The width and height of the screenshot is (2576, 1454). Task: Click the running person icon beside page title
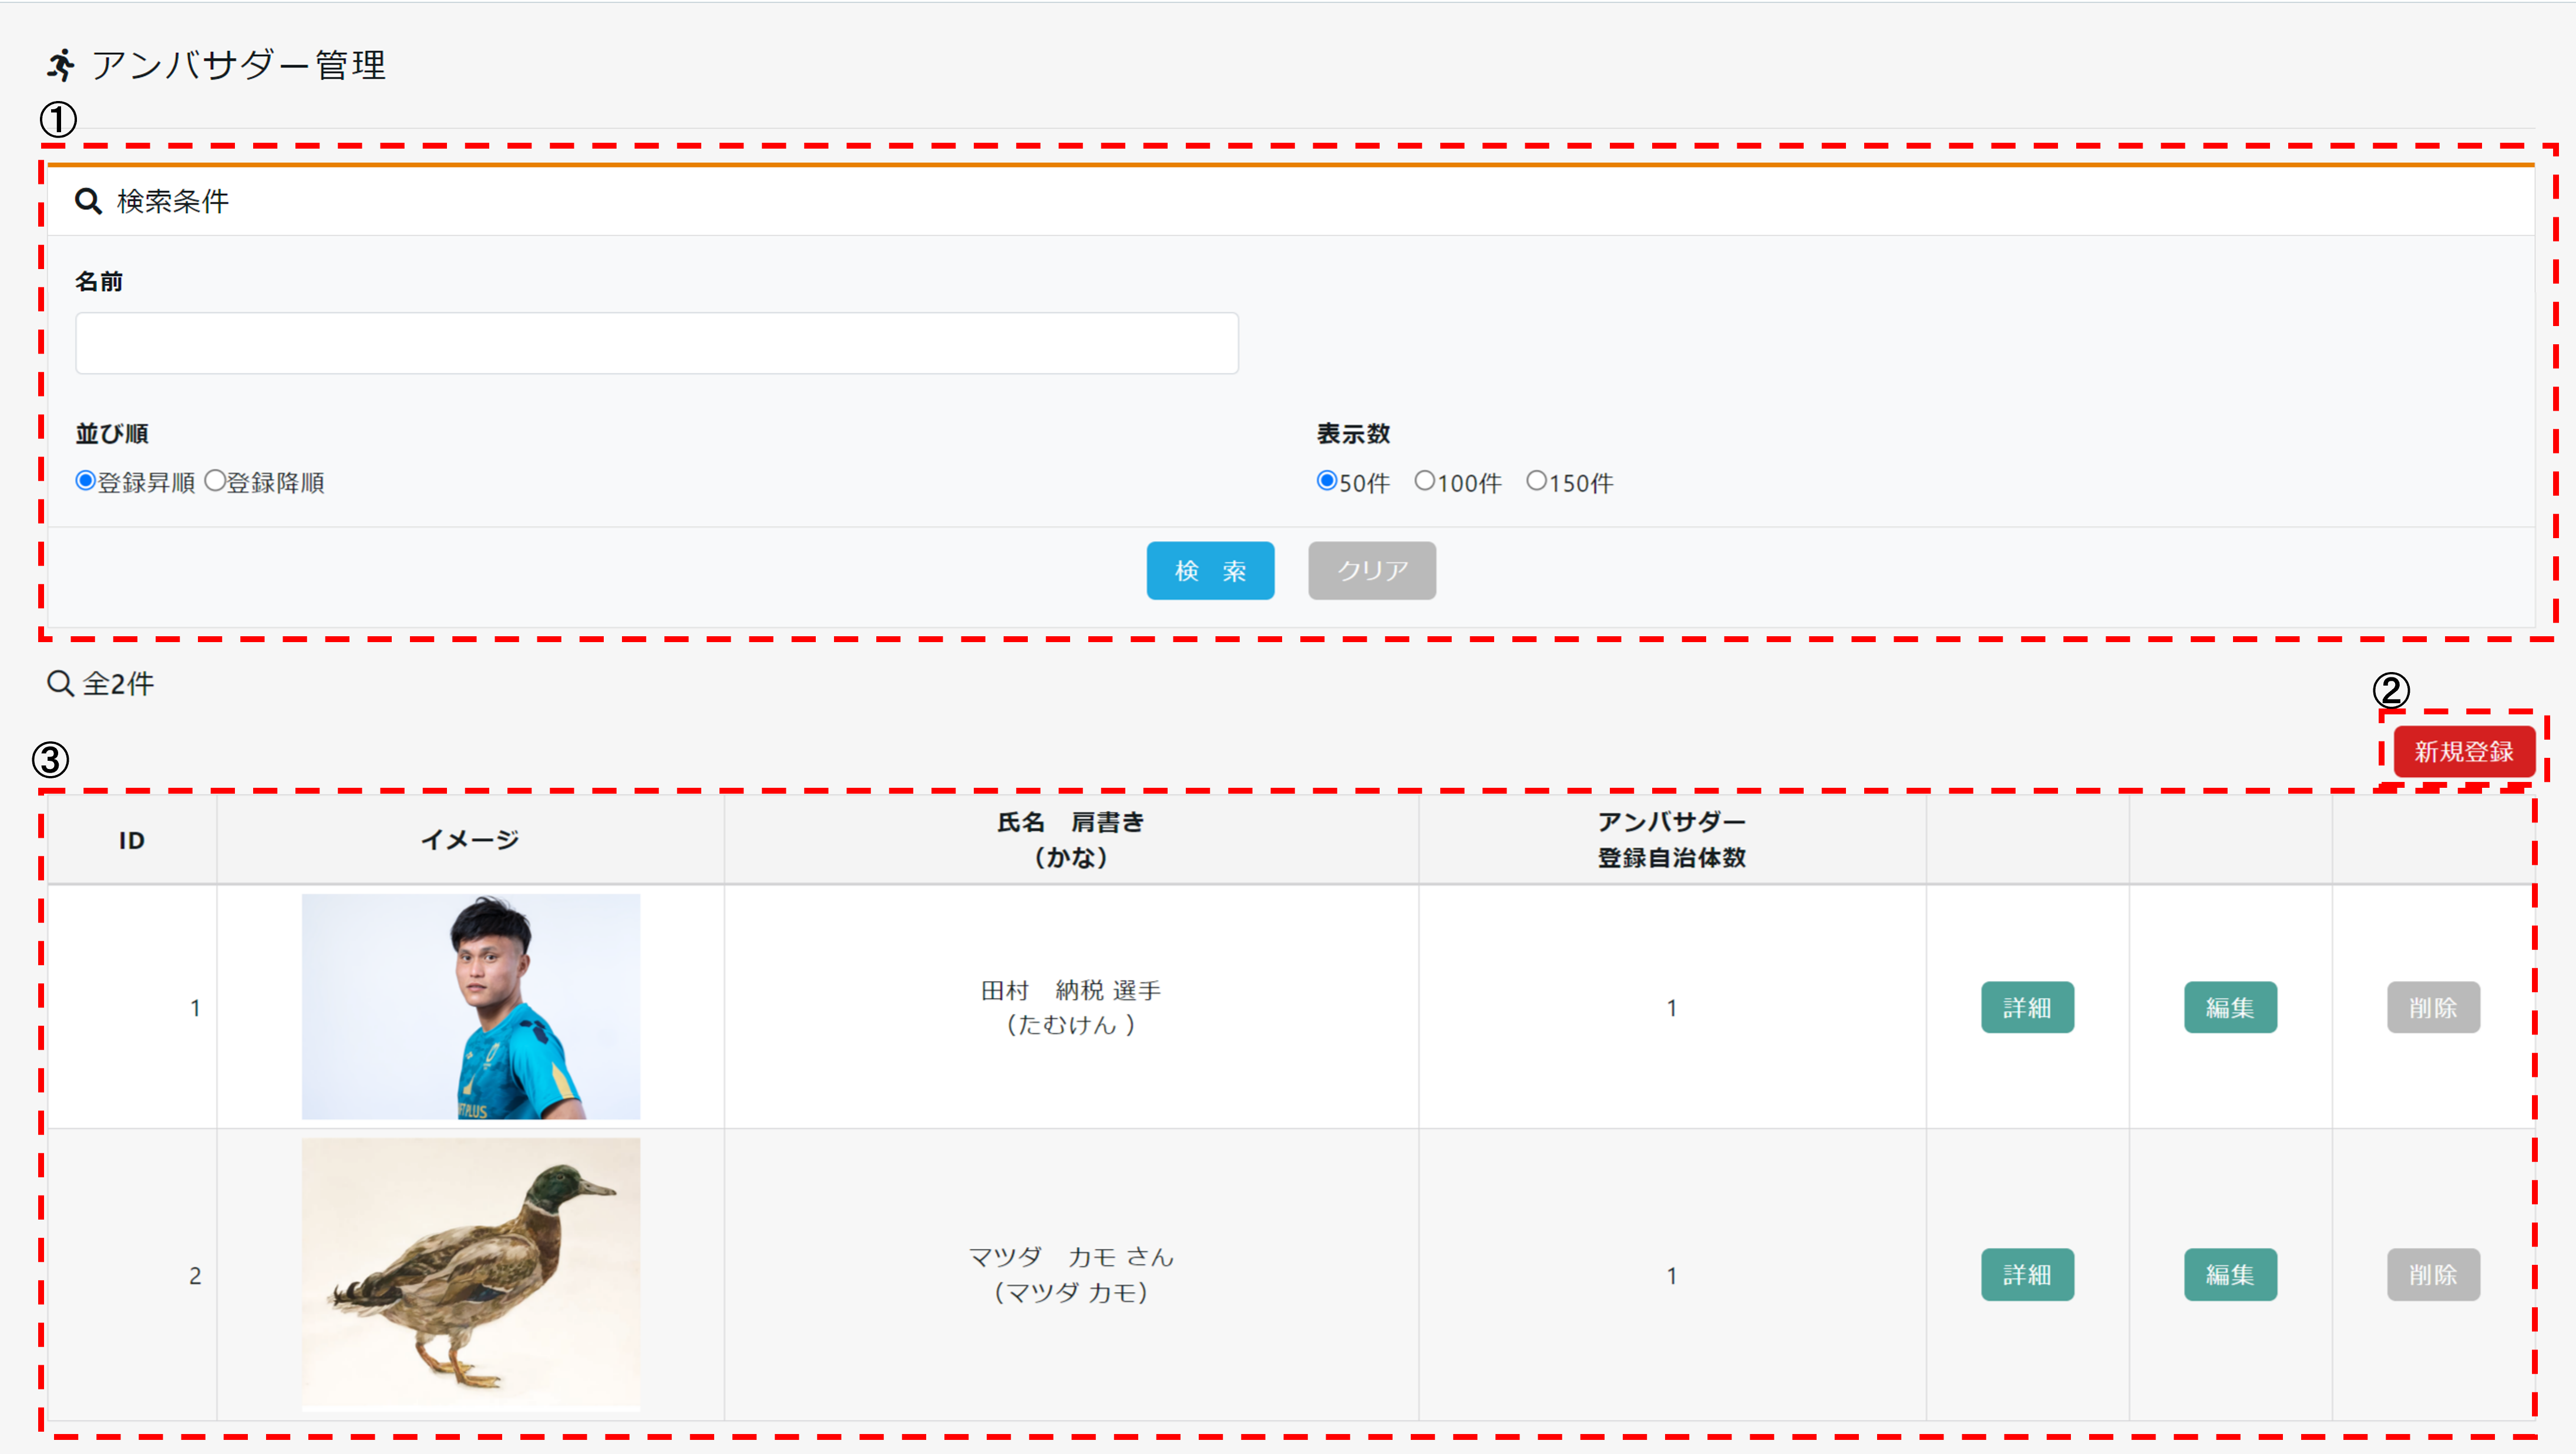(x=61, y=65)
